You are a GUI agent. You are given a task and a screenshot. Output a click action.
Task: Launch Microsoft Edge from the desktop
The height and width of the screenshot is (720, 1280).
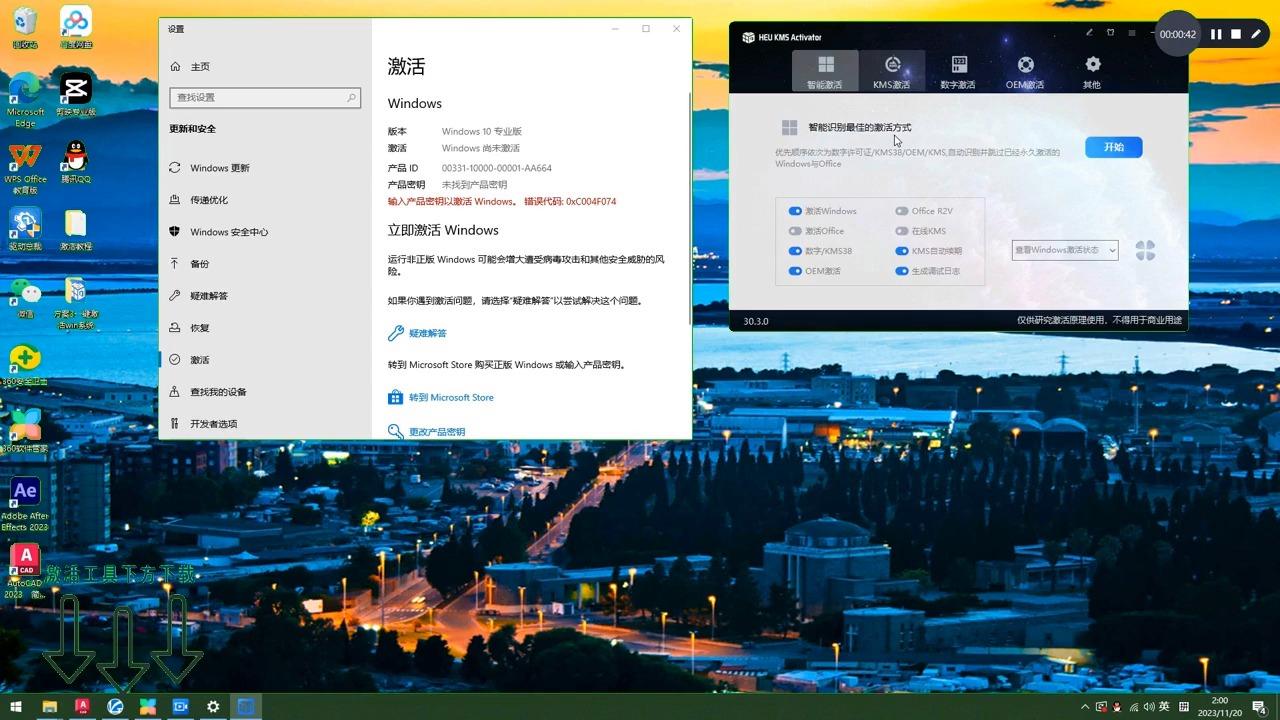pos(25,99)
